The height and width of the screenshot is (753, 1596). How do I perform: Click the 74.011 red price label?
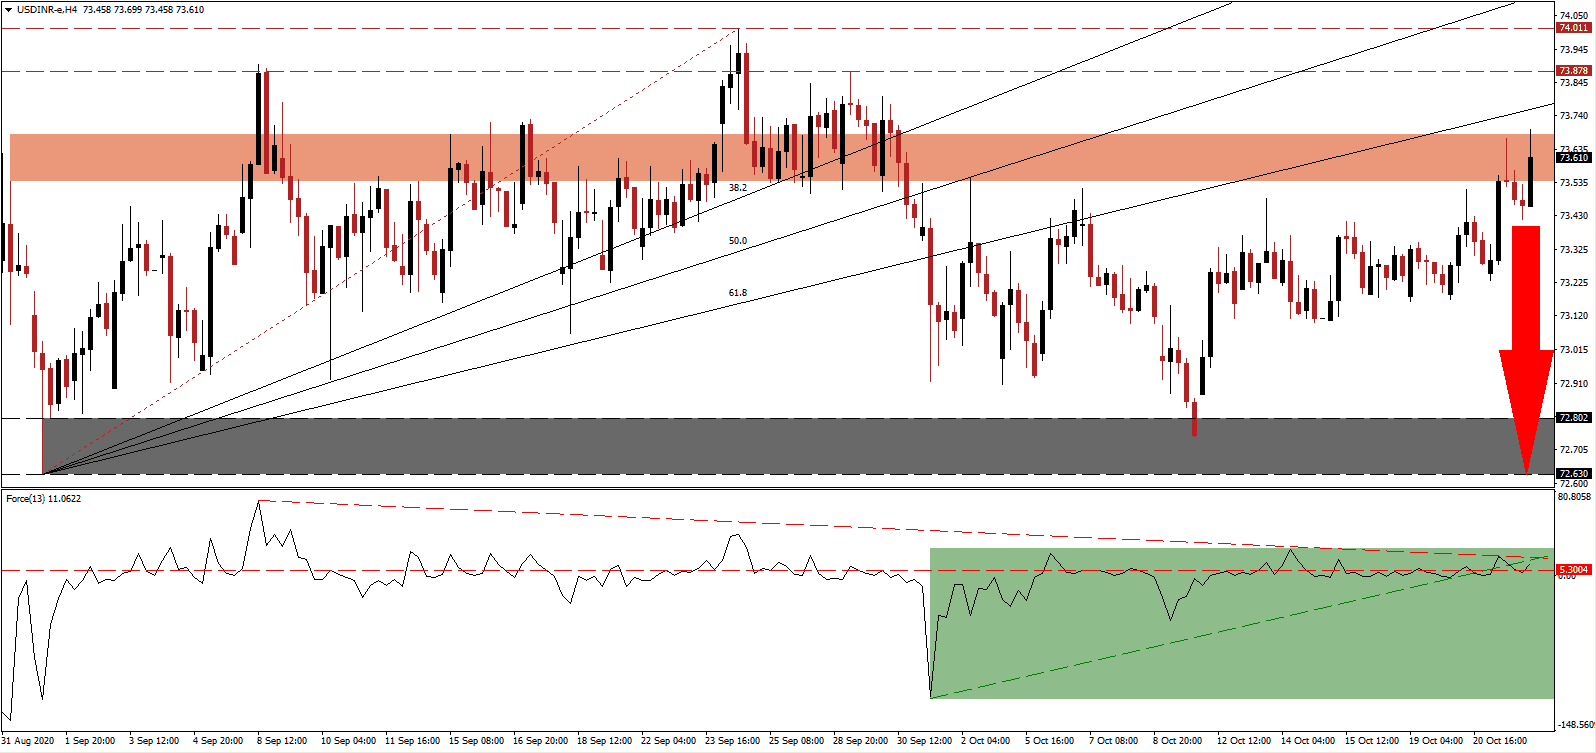1573,28
